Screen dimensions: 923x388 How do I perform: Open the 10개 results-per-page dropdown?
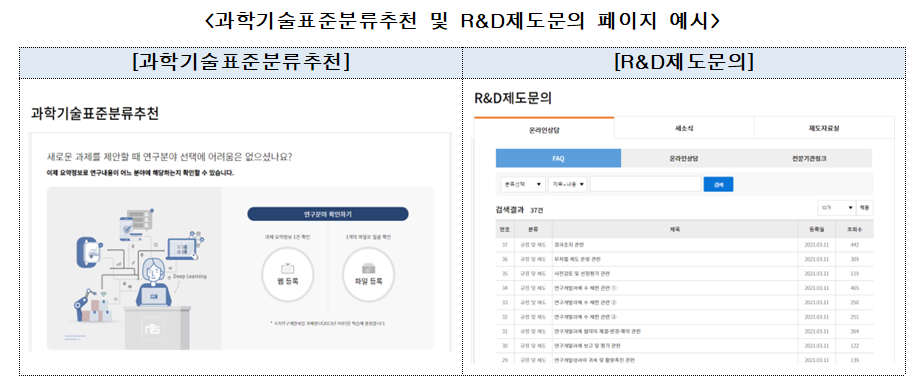[836, 208]
